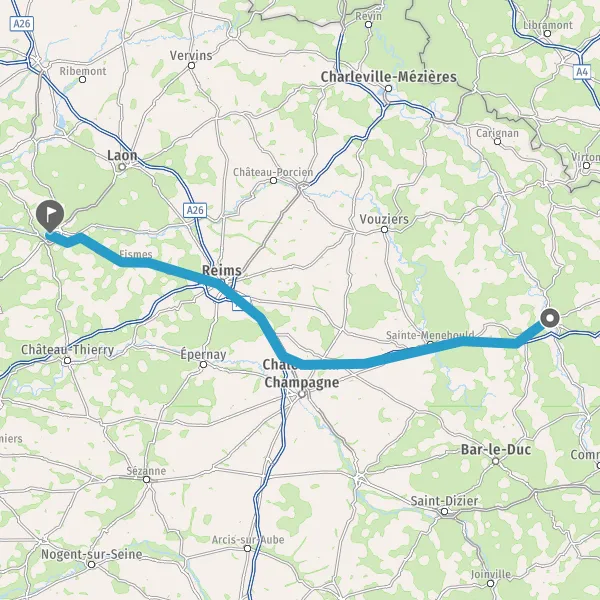Click the Nogent-sur-Seine label
The image size is (600, 600).
click(91, 554)
